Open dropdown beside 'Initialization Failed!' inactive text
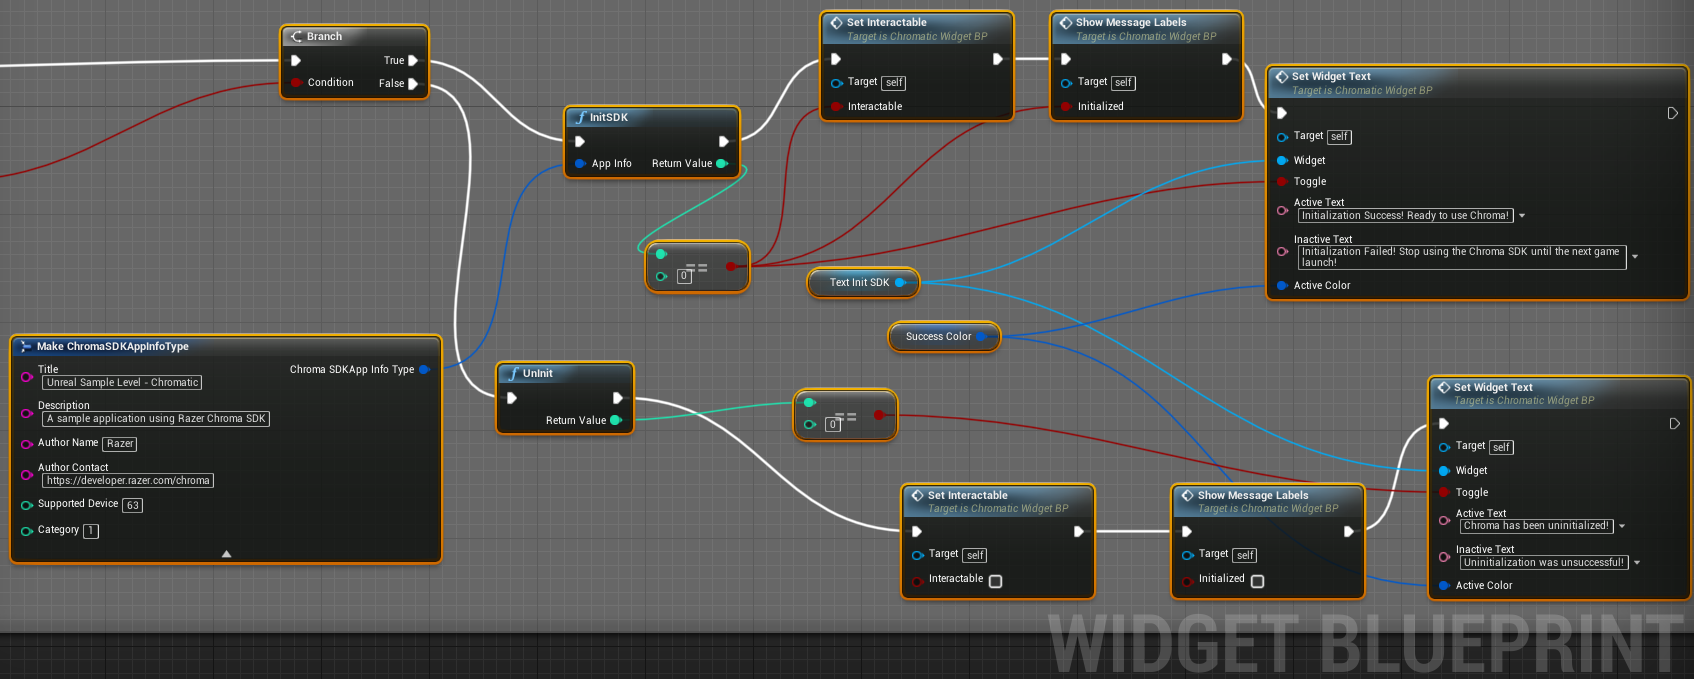1694x679 pixels. pos(1635,257)
